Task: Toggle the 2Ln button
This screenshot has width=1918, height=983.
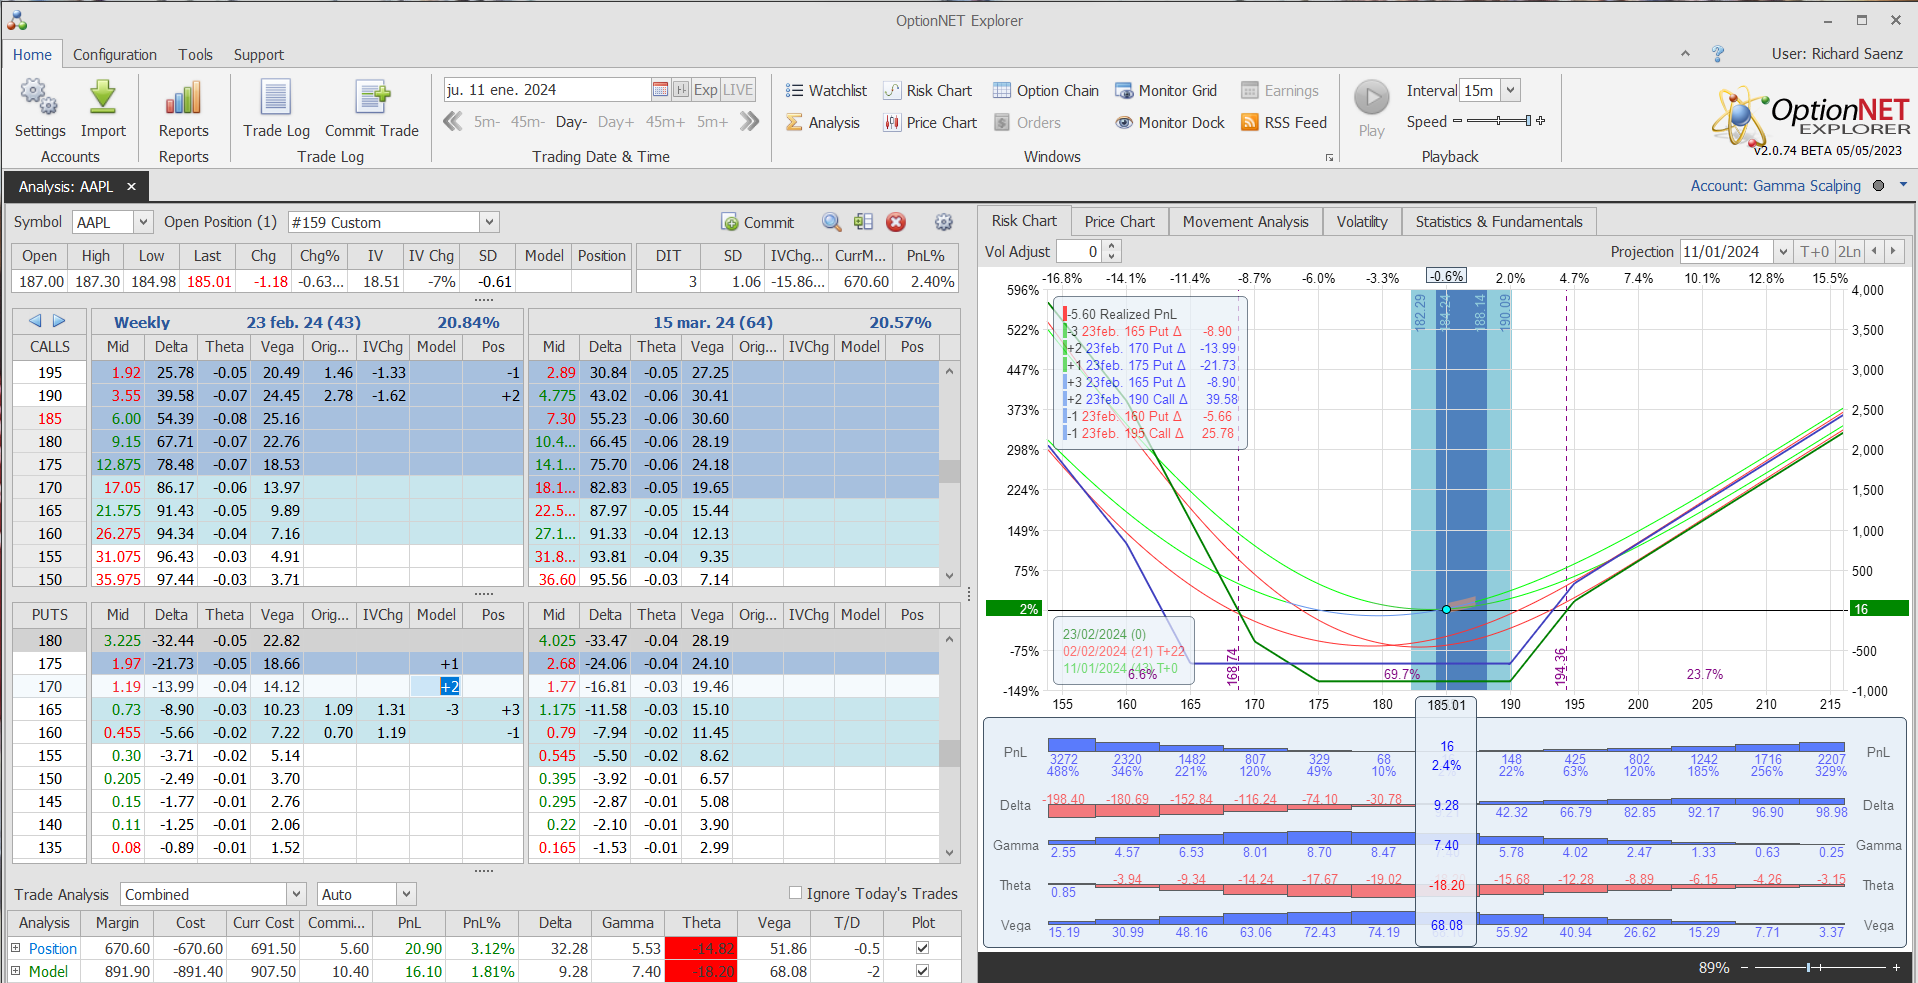Action: pos(1850,252)
